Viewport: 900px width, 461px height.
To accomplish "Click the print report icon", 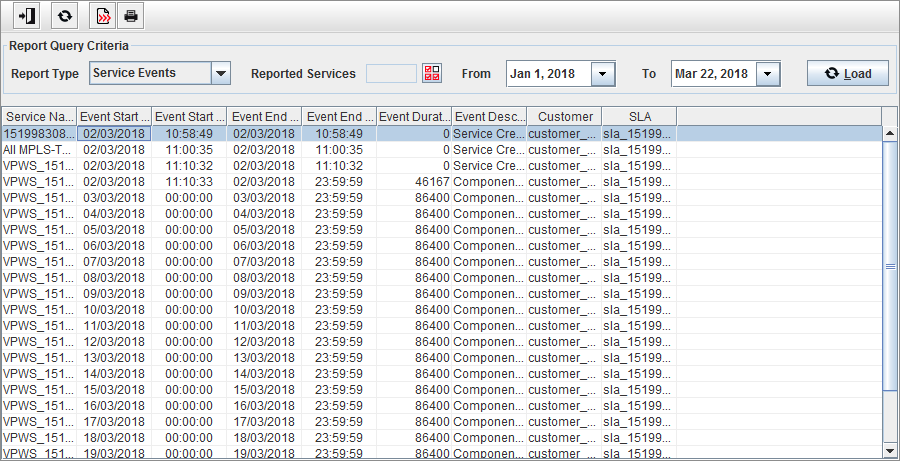I will coord(130,16).
